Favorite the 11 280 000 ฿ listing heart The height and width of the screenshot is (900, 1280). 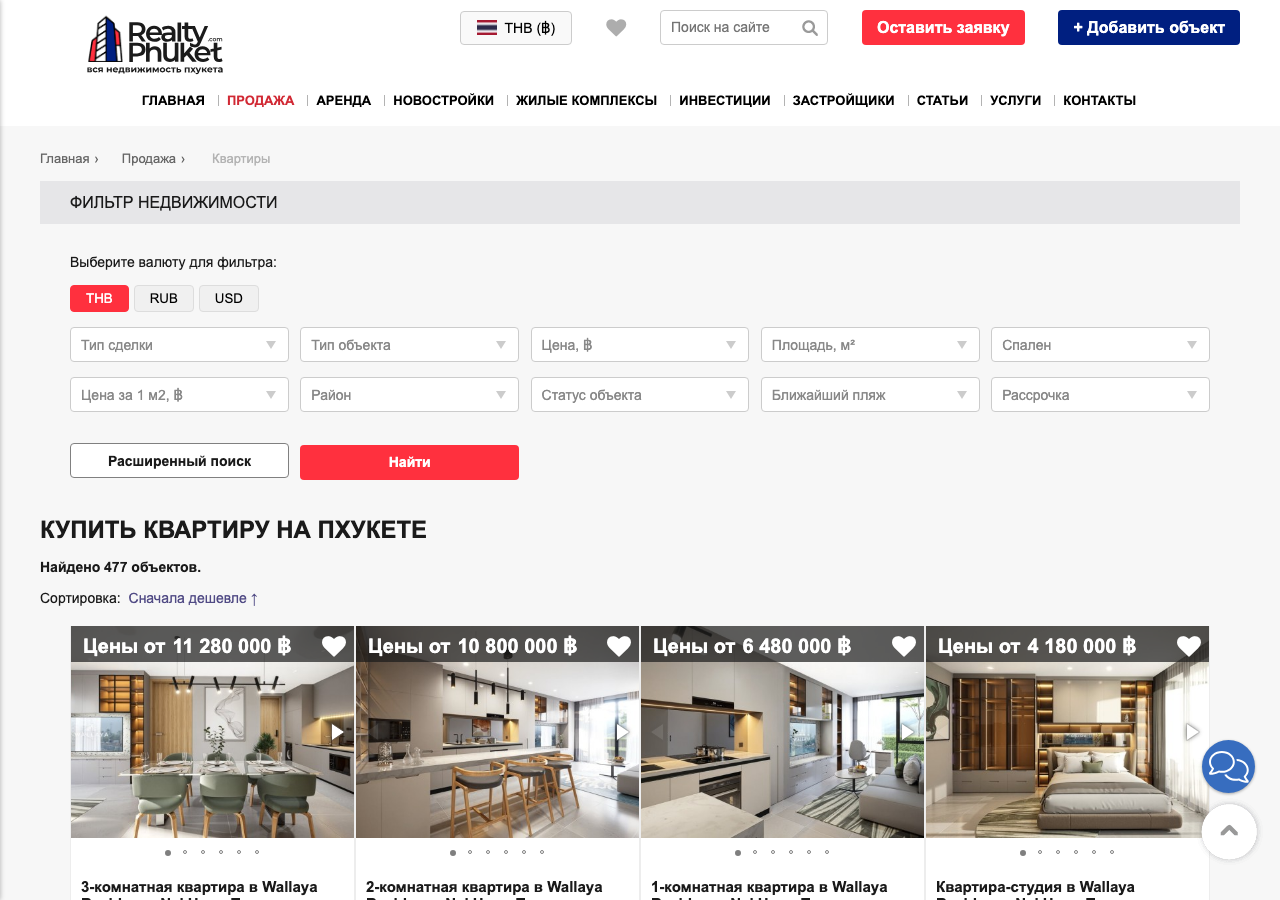(334, 646)
